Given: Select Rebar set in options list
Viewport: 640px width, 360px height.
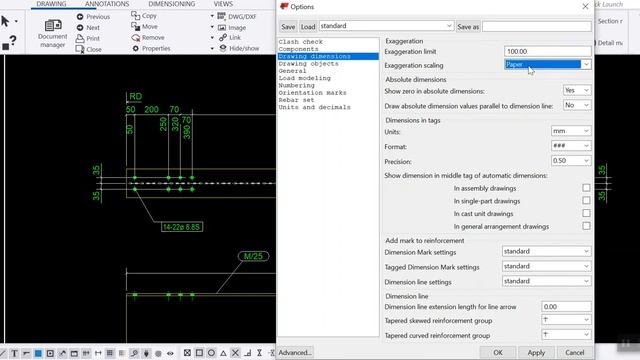Looking at the screenshot, I should pyautogui.click(x=296, y=100).
